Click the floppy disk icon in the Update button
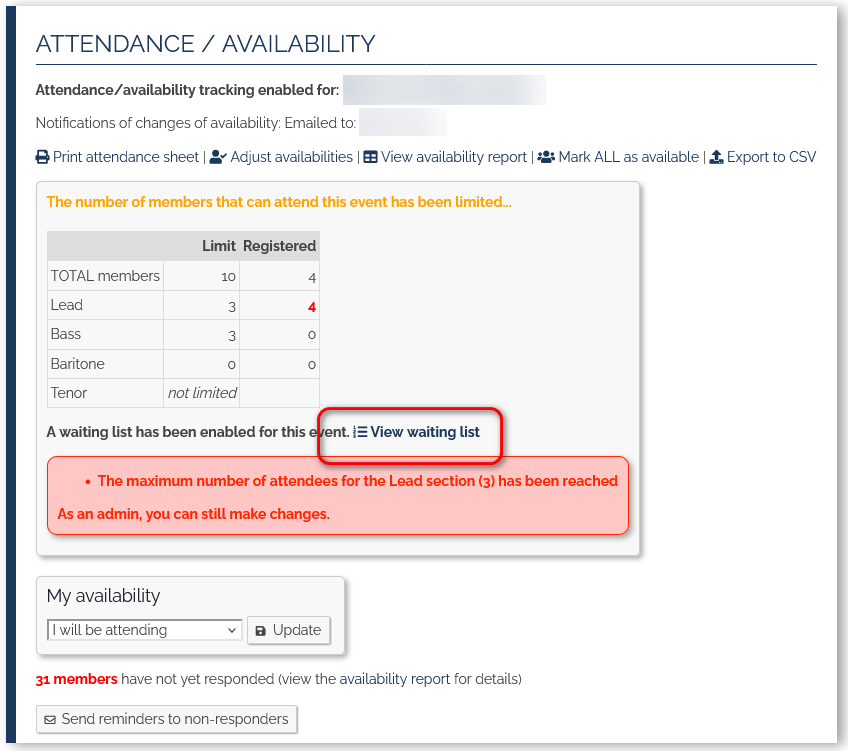This screenshot has width=848, height=751. point(261,631)
